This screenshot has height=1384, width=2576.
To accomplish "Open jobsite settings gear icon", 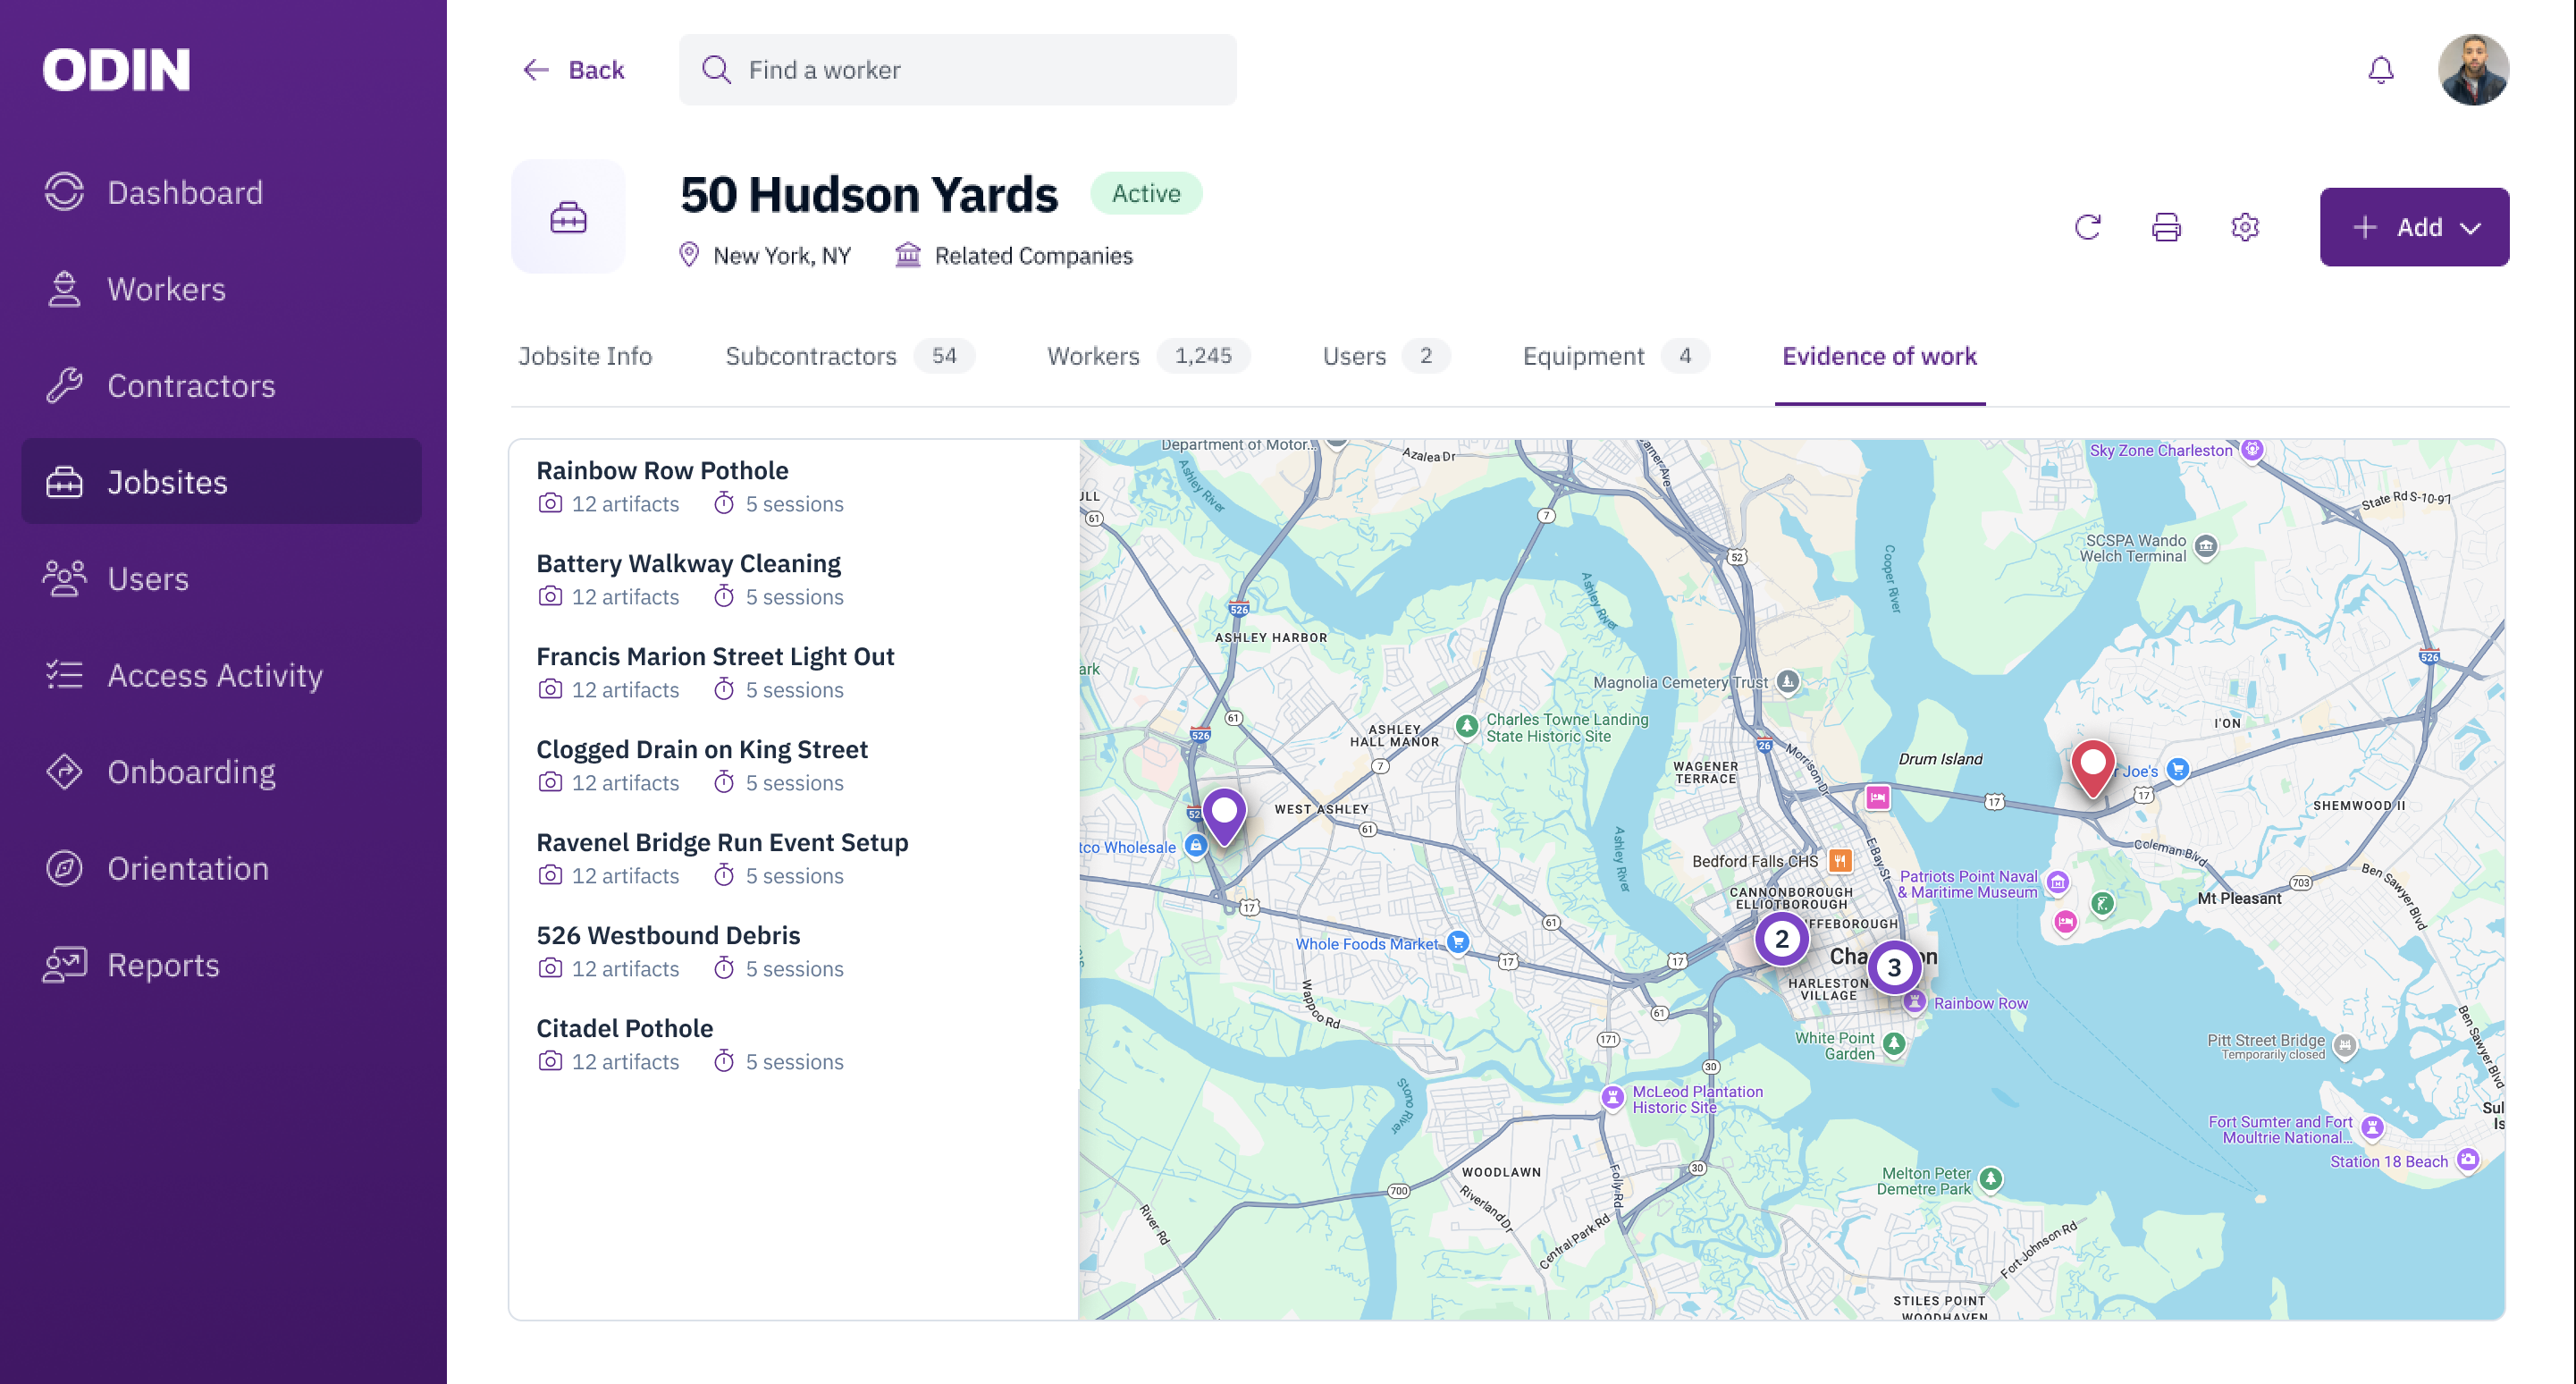I will click(x=2245, y=227).
